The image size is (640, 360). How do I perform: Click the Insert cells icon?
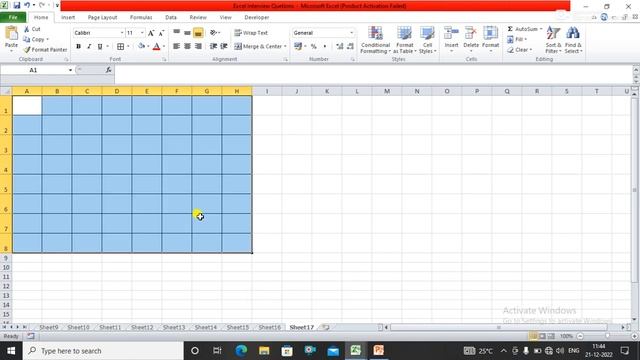tap(451, 33)
